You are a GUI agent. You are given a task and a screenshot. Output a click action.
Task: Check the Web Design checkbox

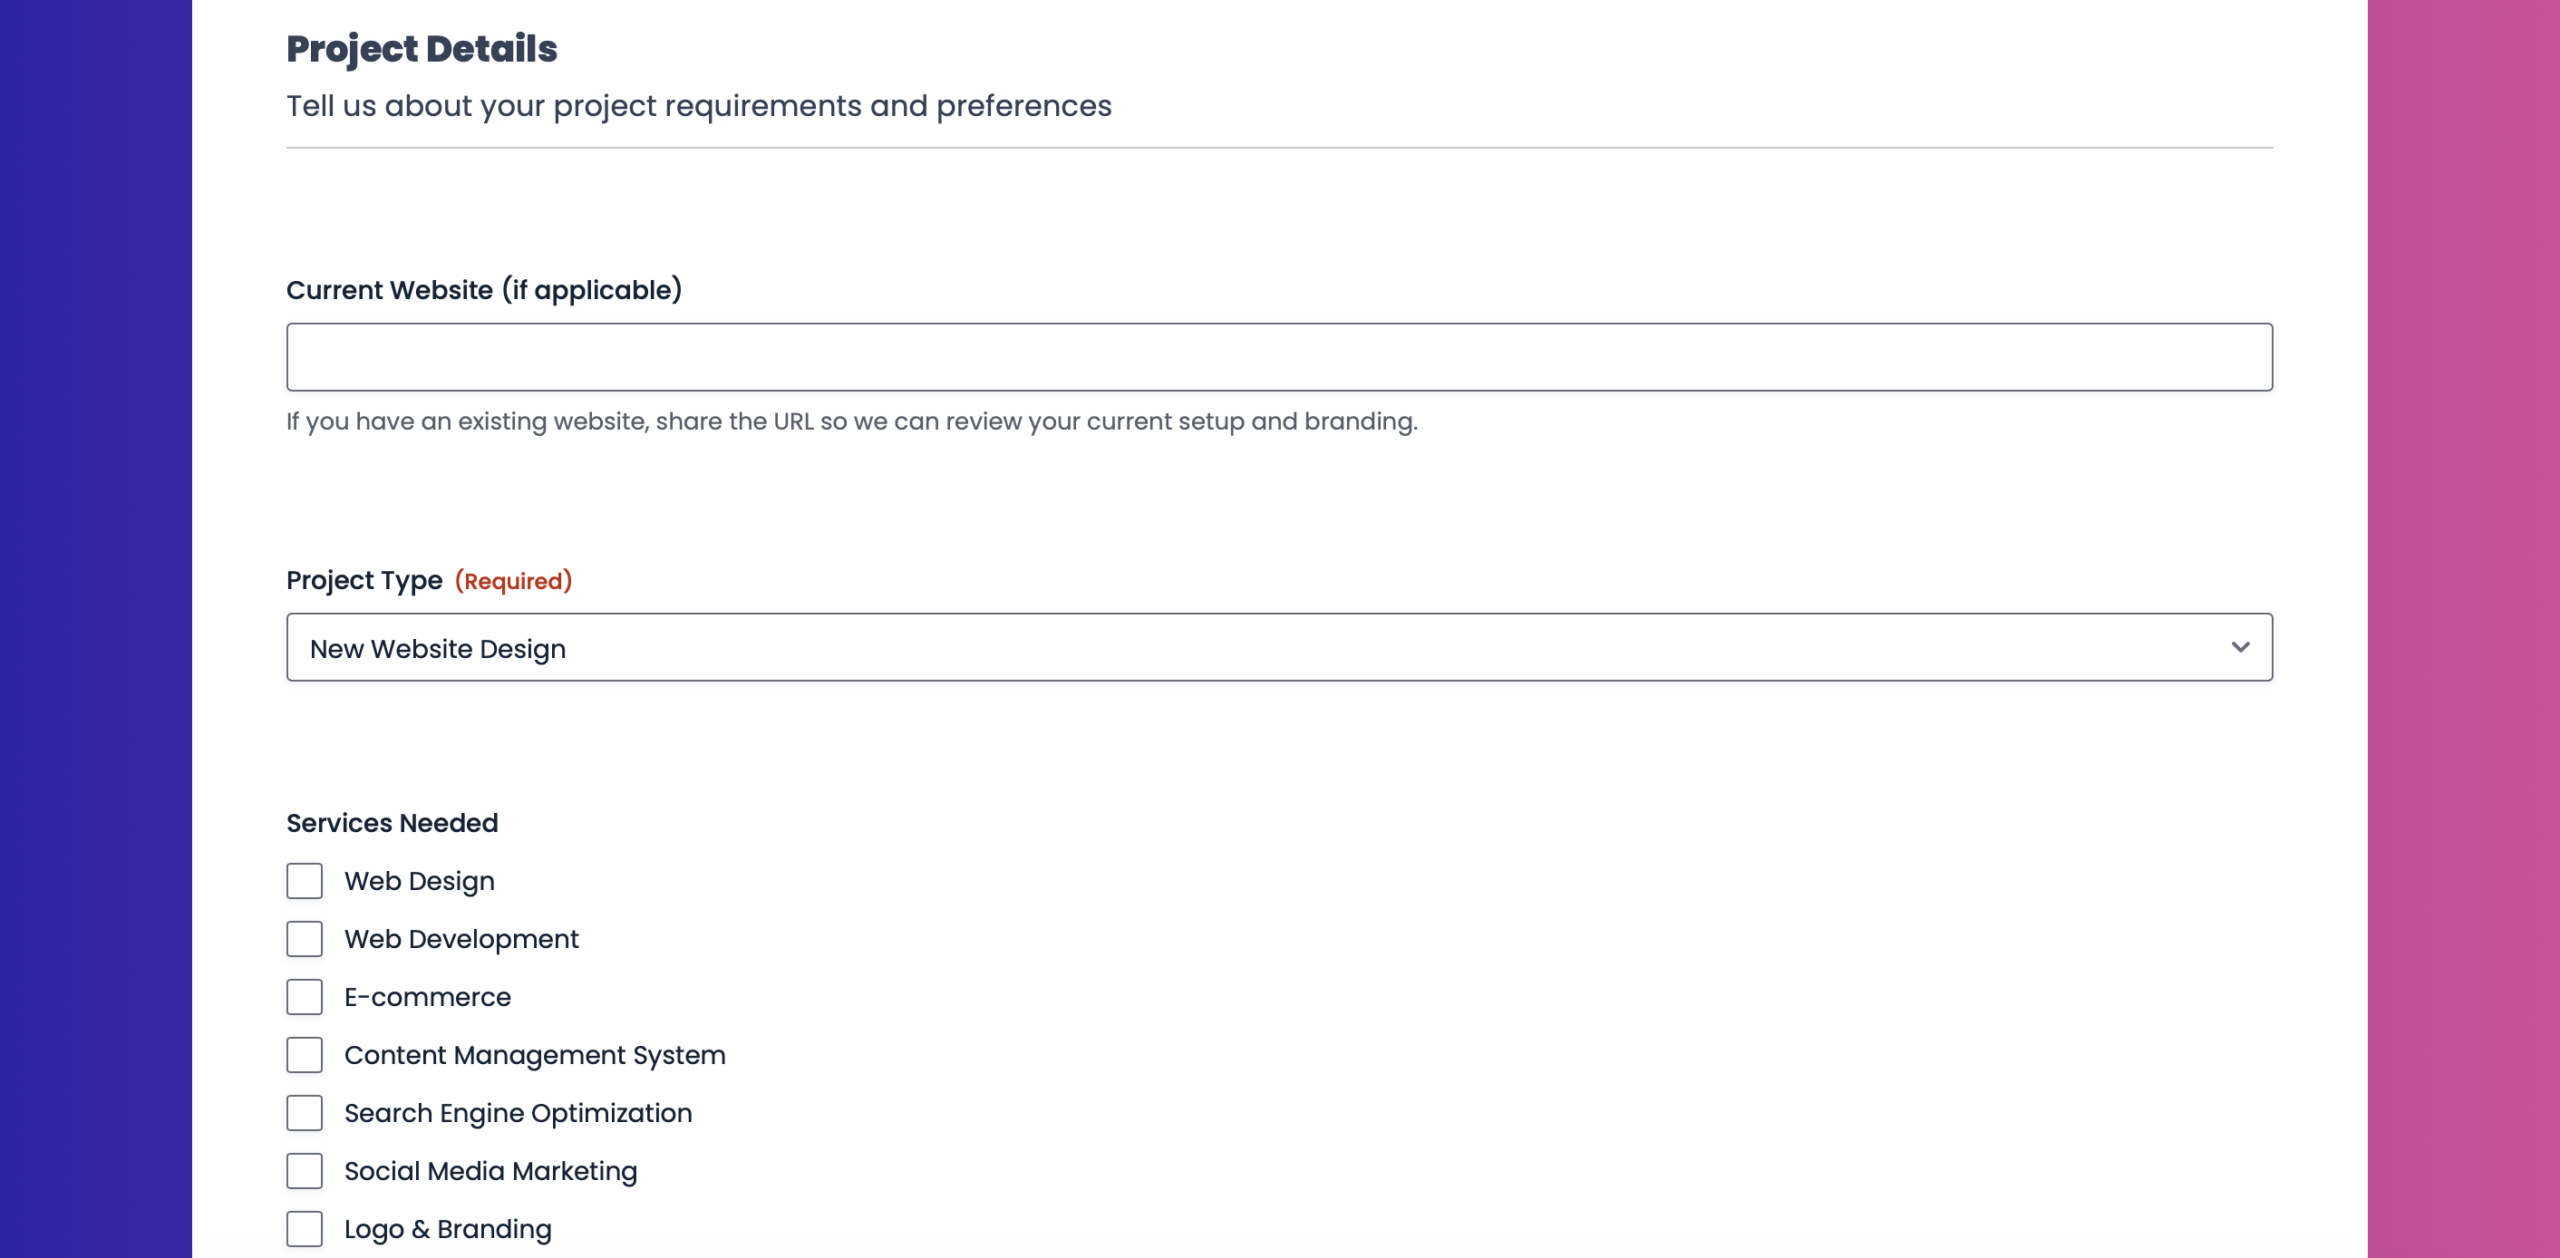[304, 881]
